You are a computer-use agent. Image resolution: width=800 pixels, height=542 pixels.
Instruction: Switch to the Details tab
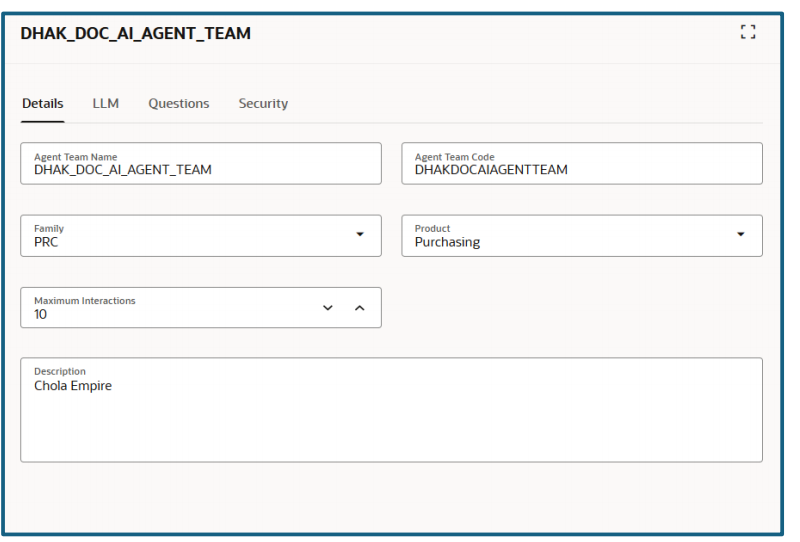(42, 104)
